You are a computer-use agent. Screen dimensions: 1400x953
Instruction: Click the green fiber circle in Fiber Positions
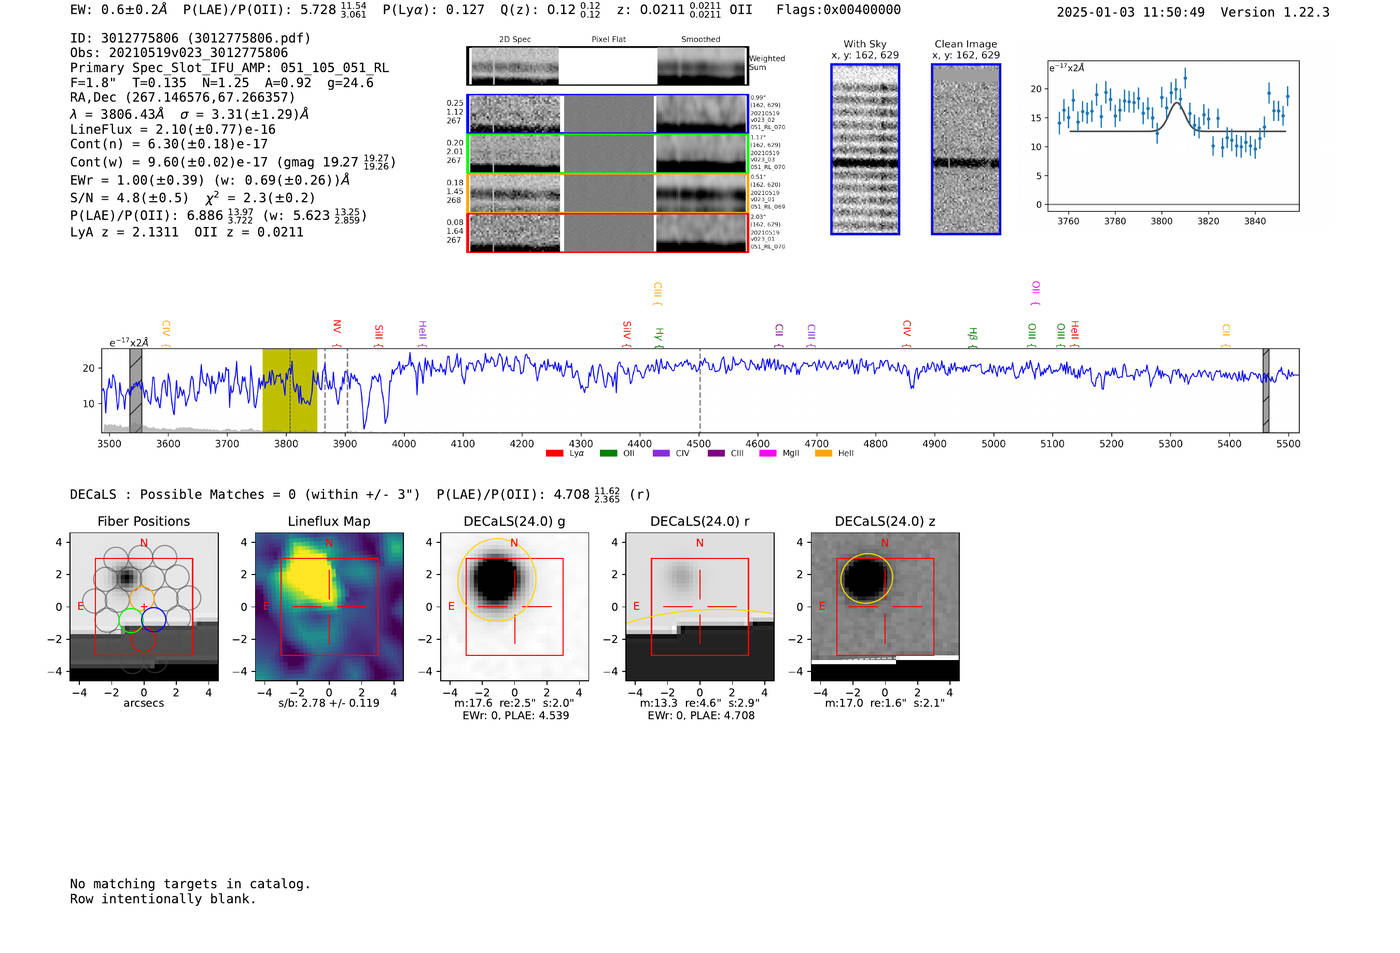(x=130, y=620)
